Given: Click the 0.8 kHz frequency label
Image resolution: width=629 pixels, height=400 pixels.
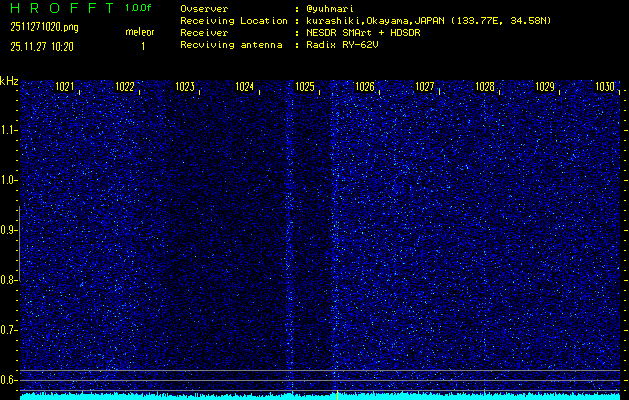Looking at the screenshot, I should click(x=7, y=280).
